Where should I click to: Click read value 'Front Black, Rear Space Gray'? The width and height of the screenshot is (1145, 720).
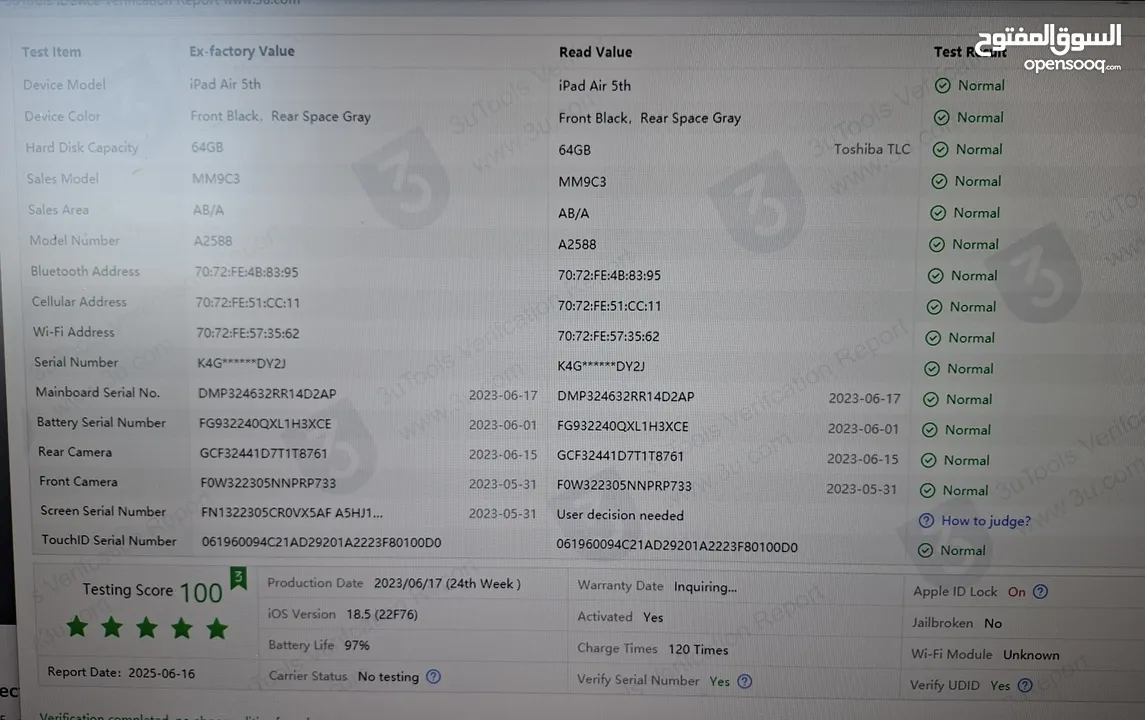coord(649,118)
